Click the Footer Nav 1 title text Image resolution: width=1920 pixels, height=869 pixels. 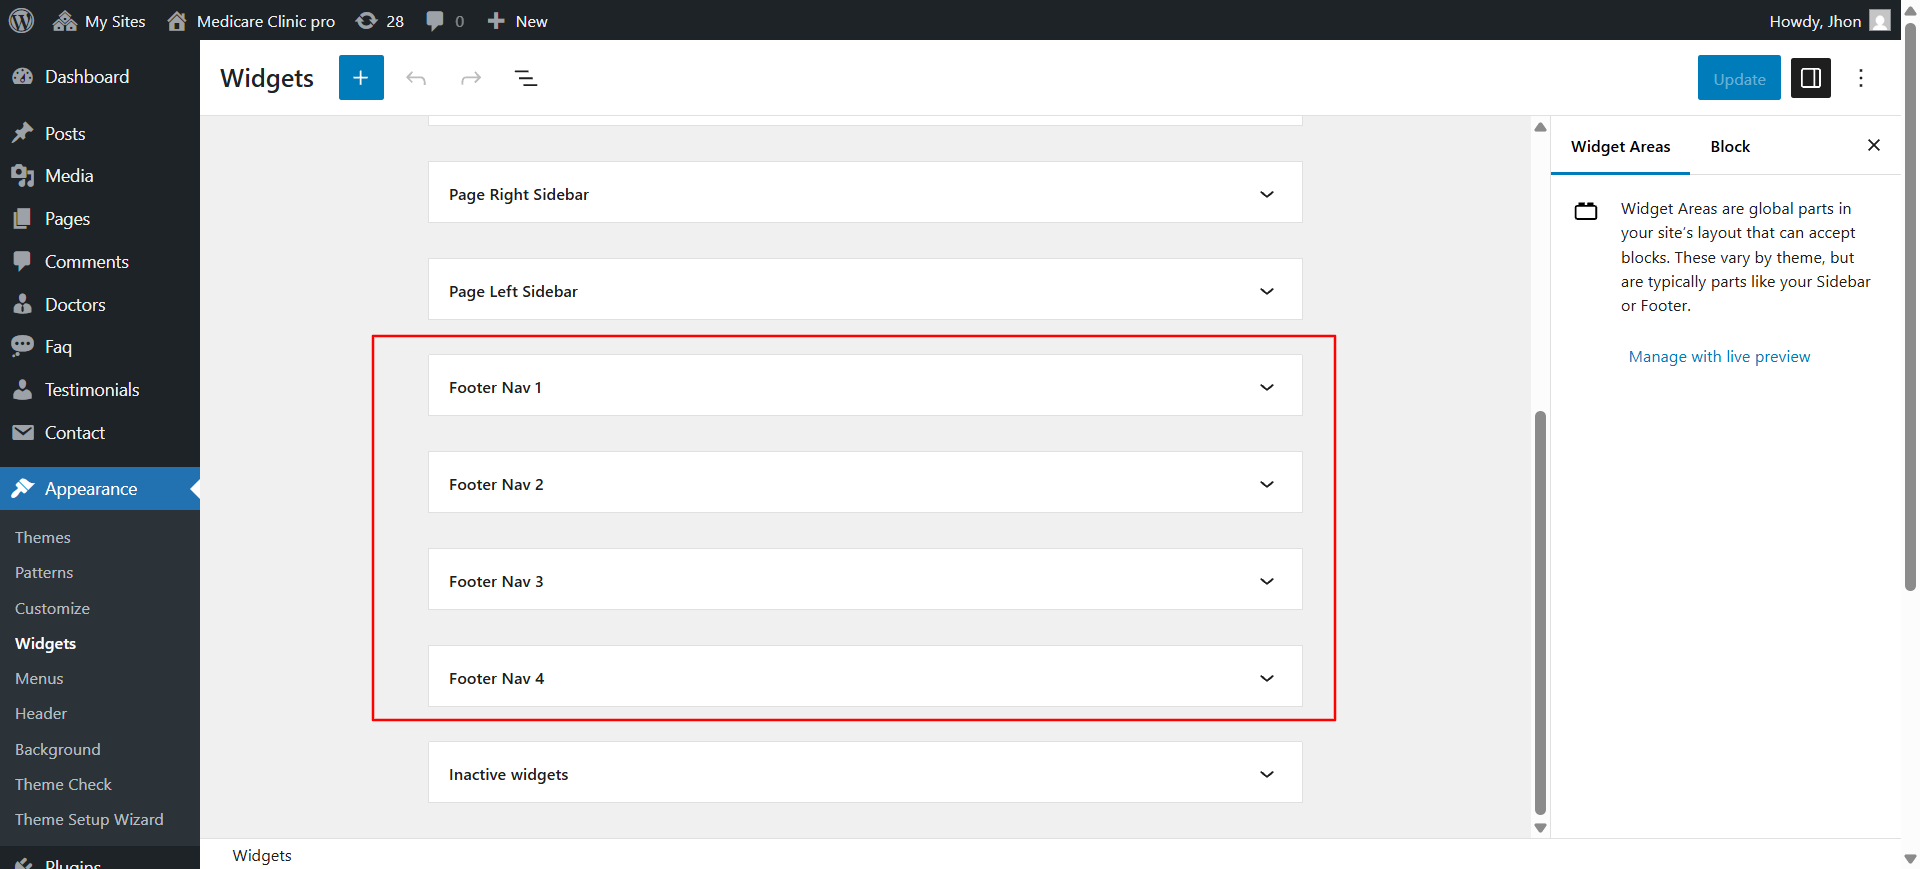(495, 388)
